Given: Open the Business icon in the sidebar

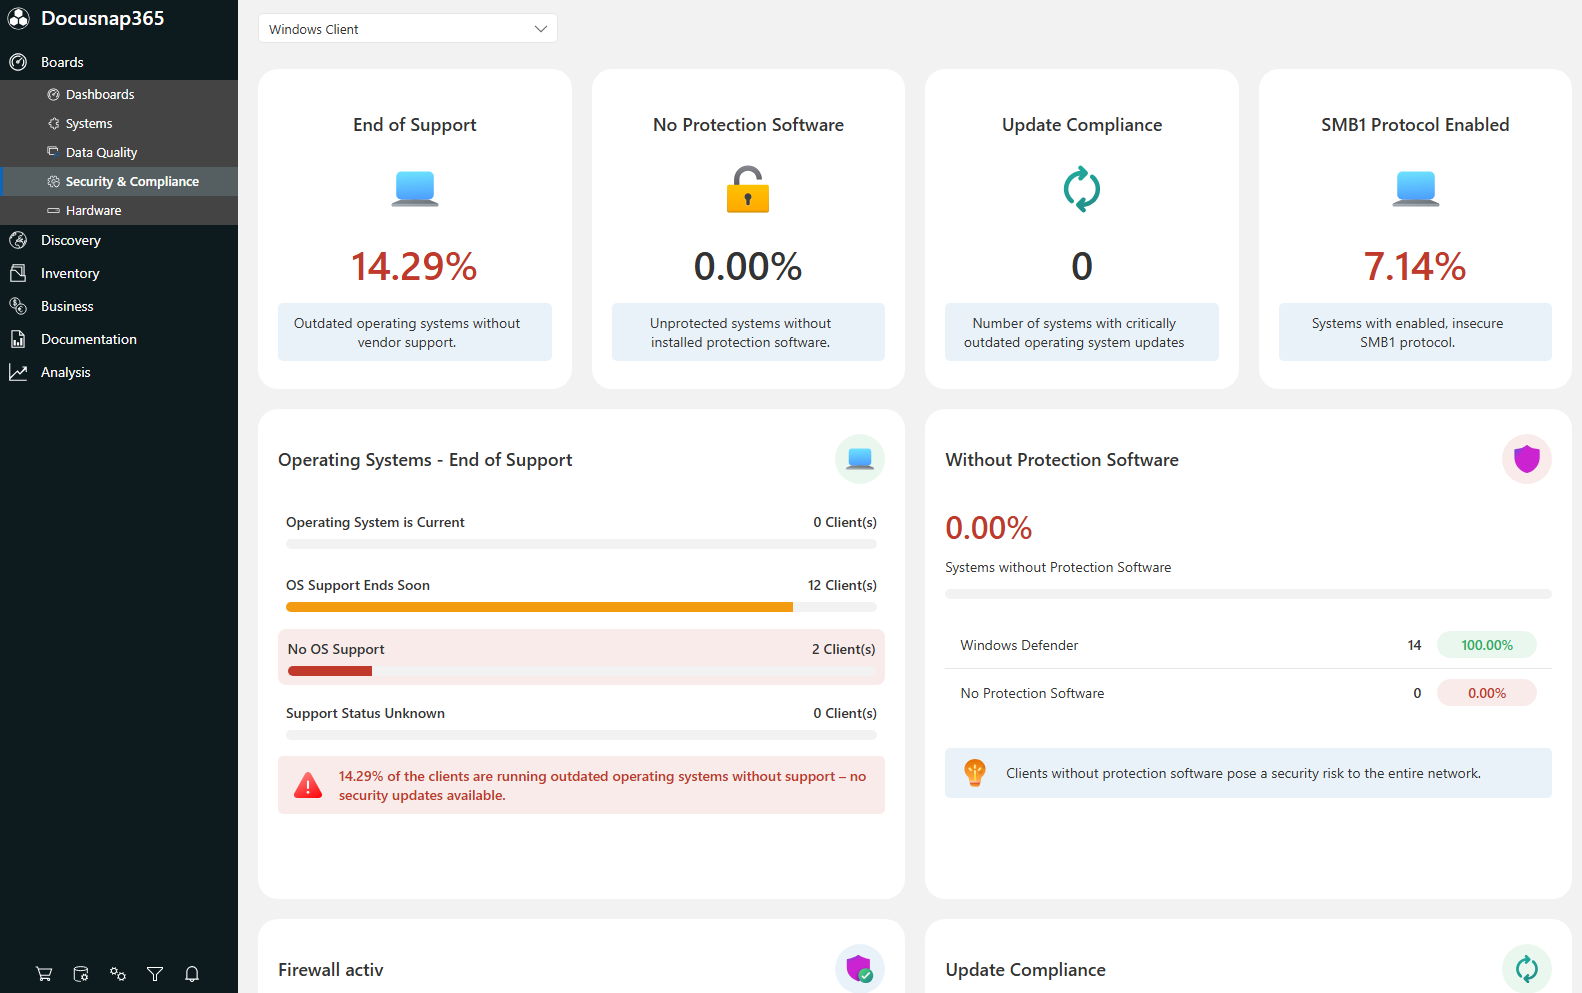Looking at the screenshot, I should [18, 306].
